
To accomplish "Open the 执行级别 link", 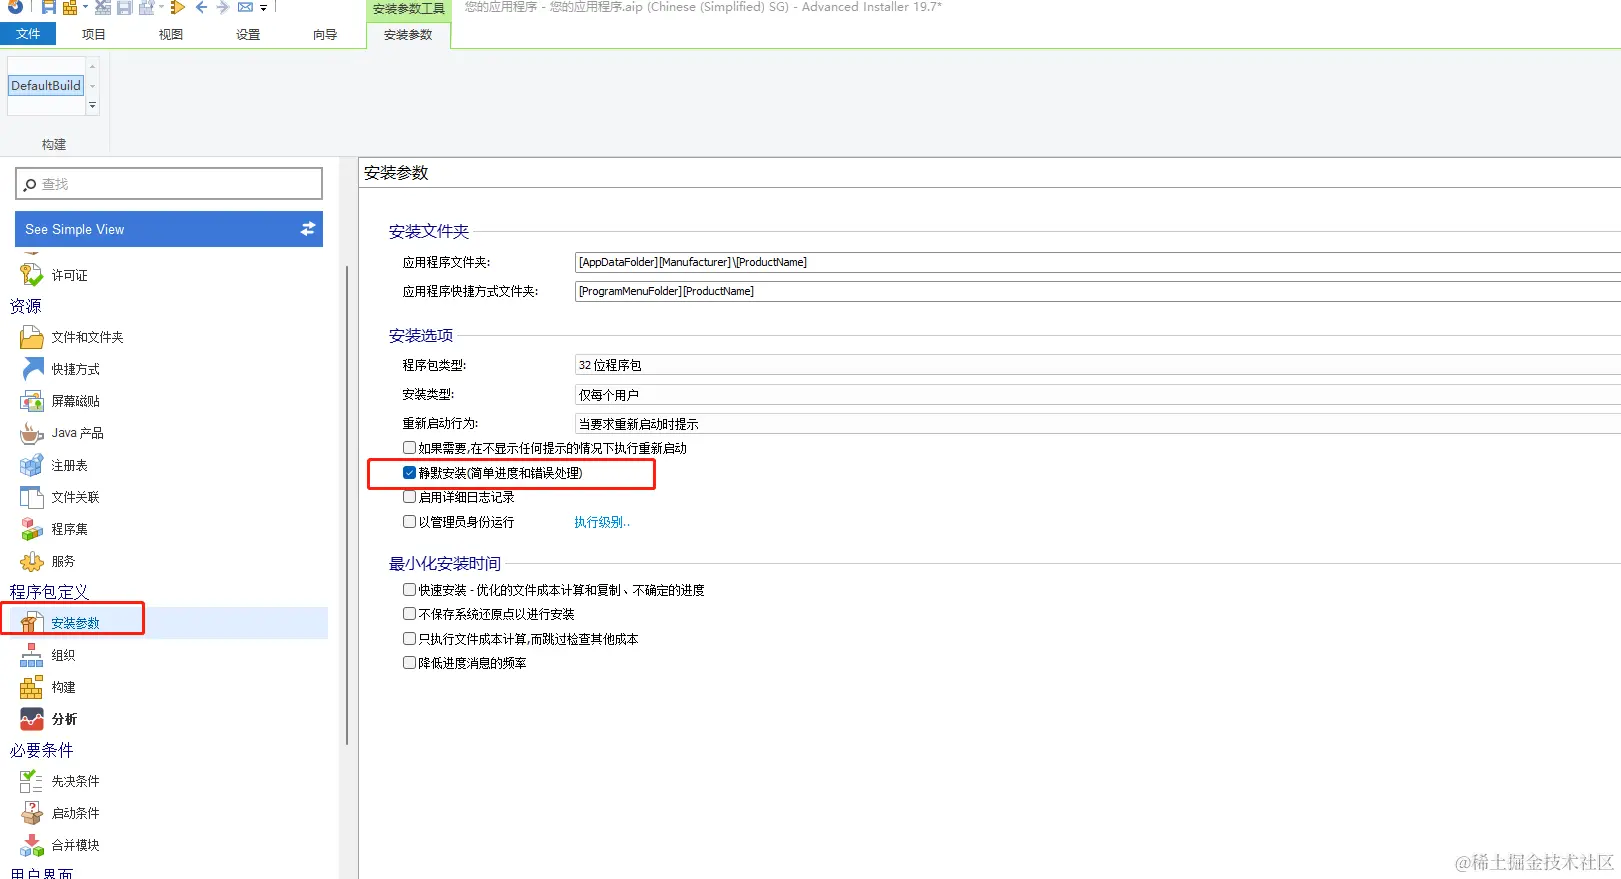I will click(601, 522).
